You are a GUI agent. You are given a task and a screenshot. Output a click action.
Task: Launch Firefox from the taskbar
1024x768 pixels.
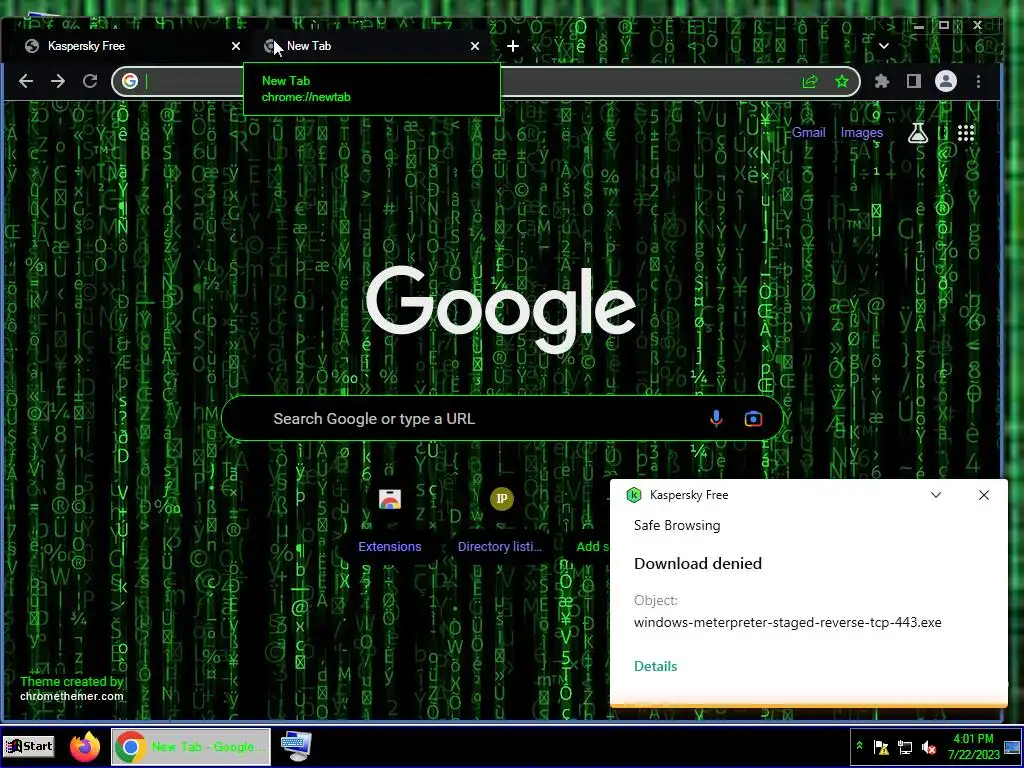85,746
